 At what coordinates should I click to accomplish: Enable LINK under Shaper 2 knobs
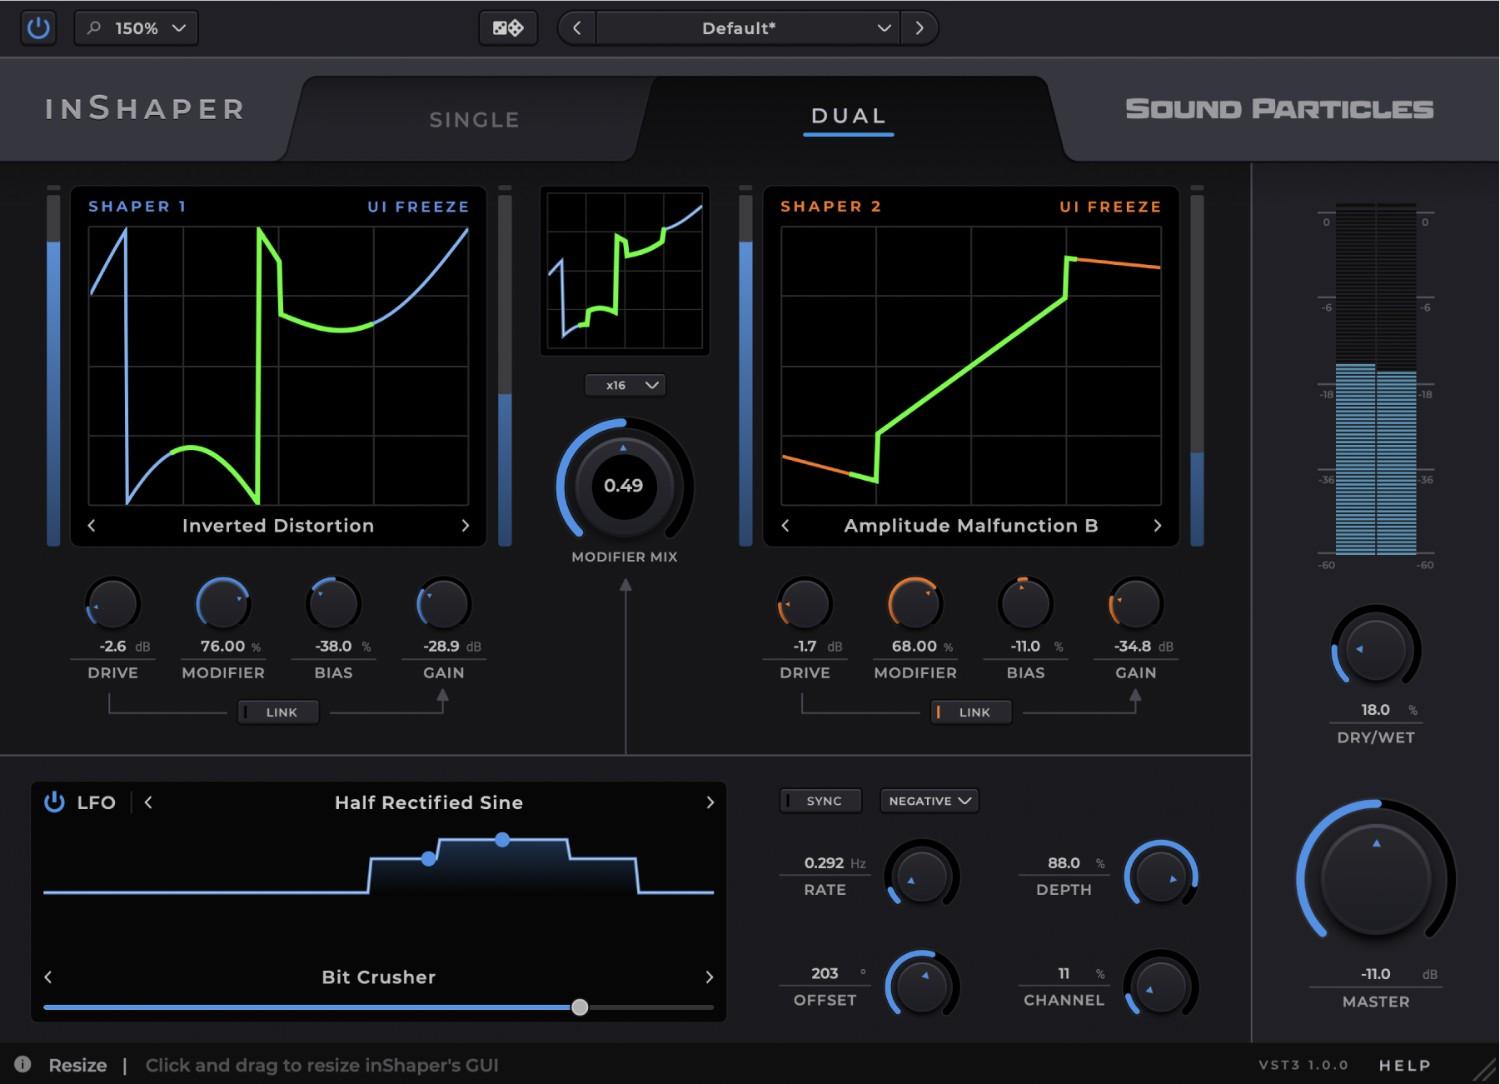(x=970, y=711)
